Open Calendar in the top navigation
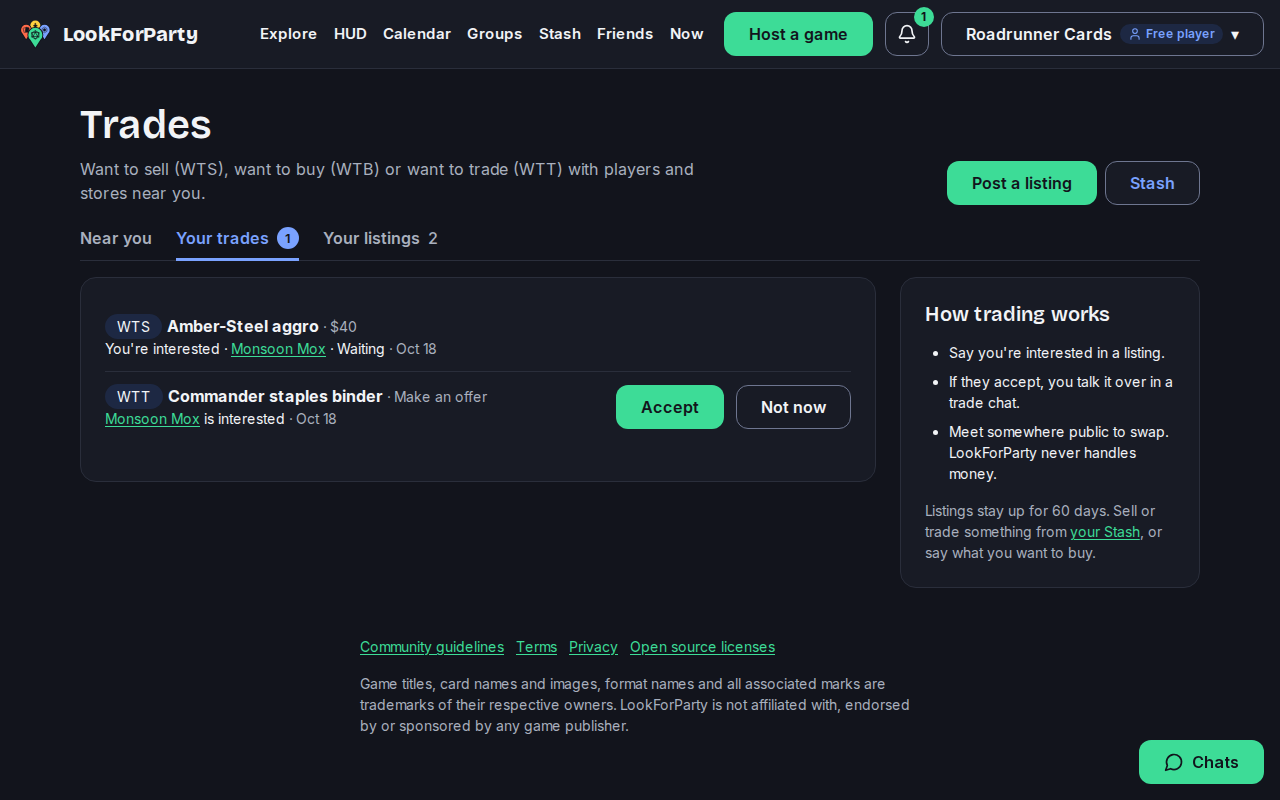This screenshot has height=800, width=1280. coord(417,34)
